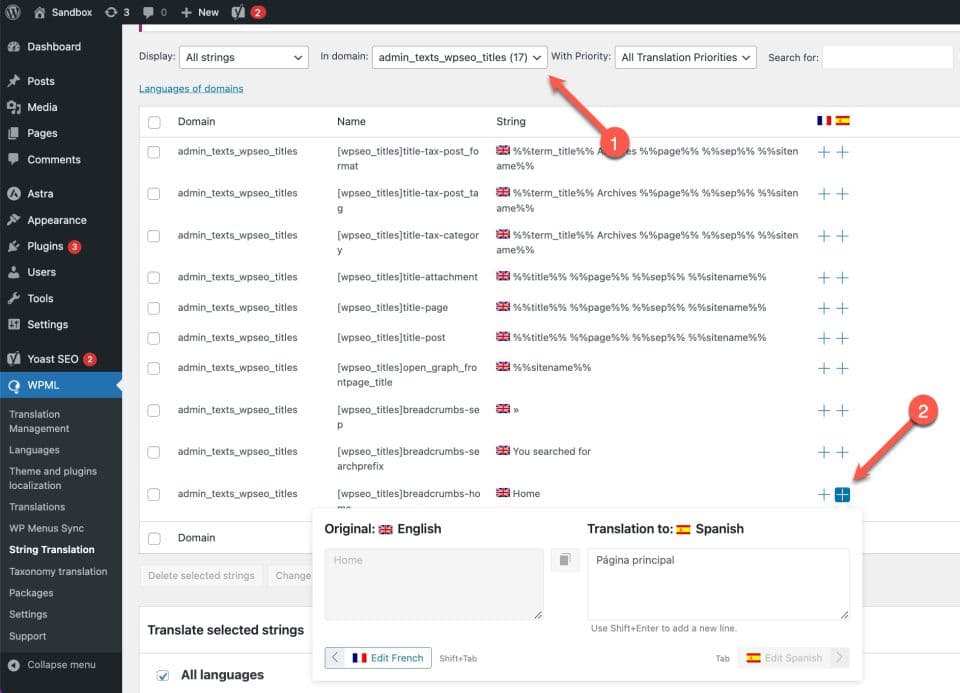Open the All Translation Priorities dropdown
This screenshot has width=960, height=693.
coord(685,58)
